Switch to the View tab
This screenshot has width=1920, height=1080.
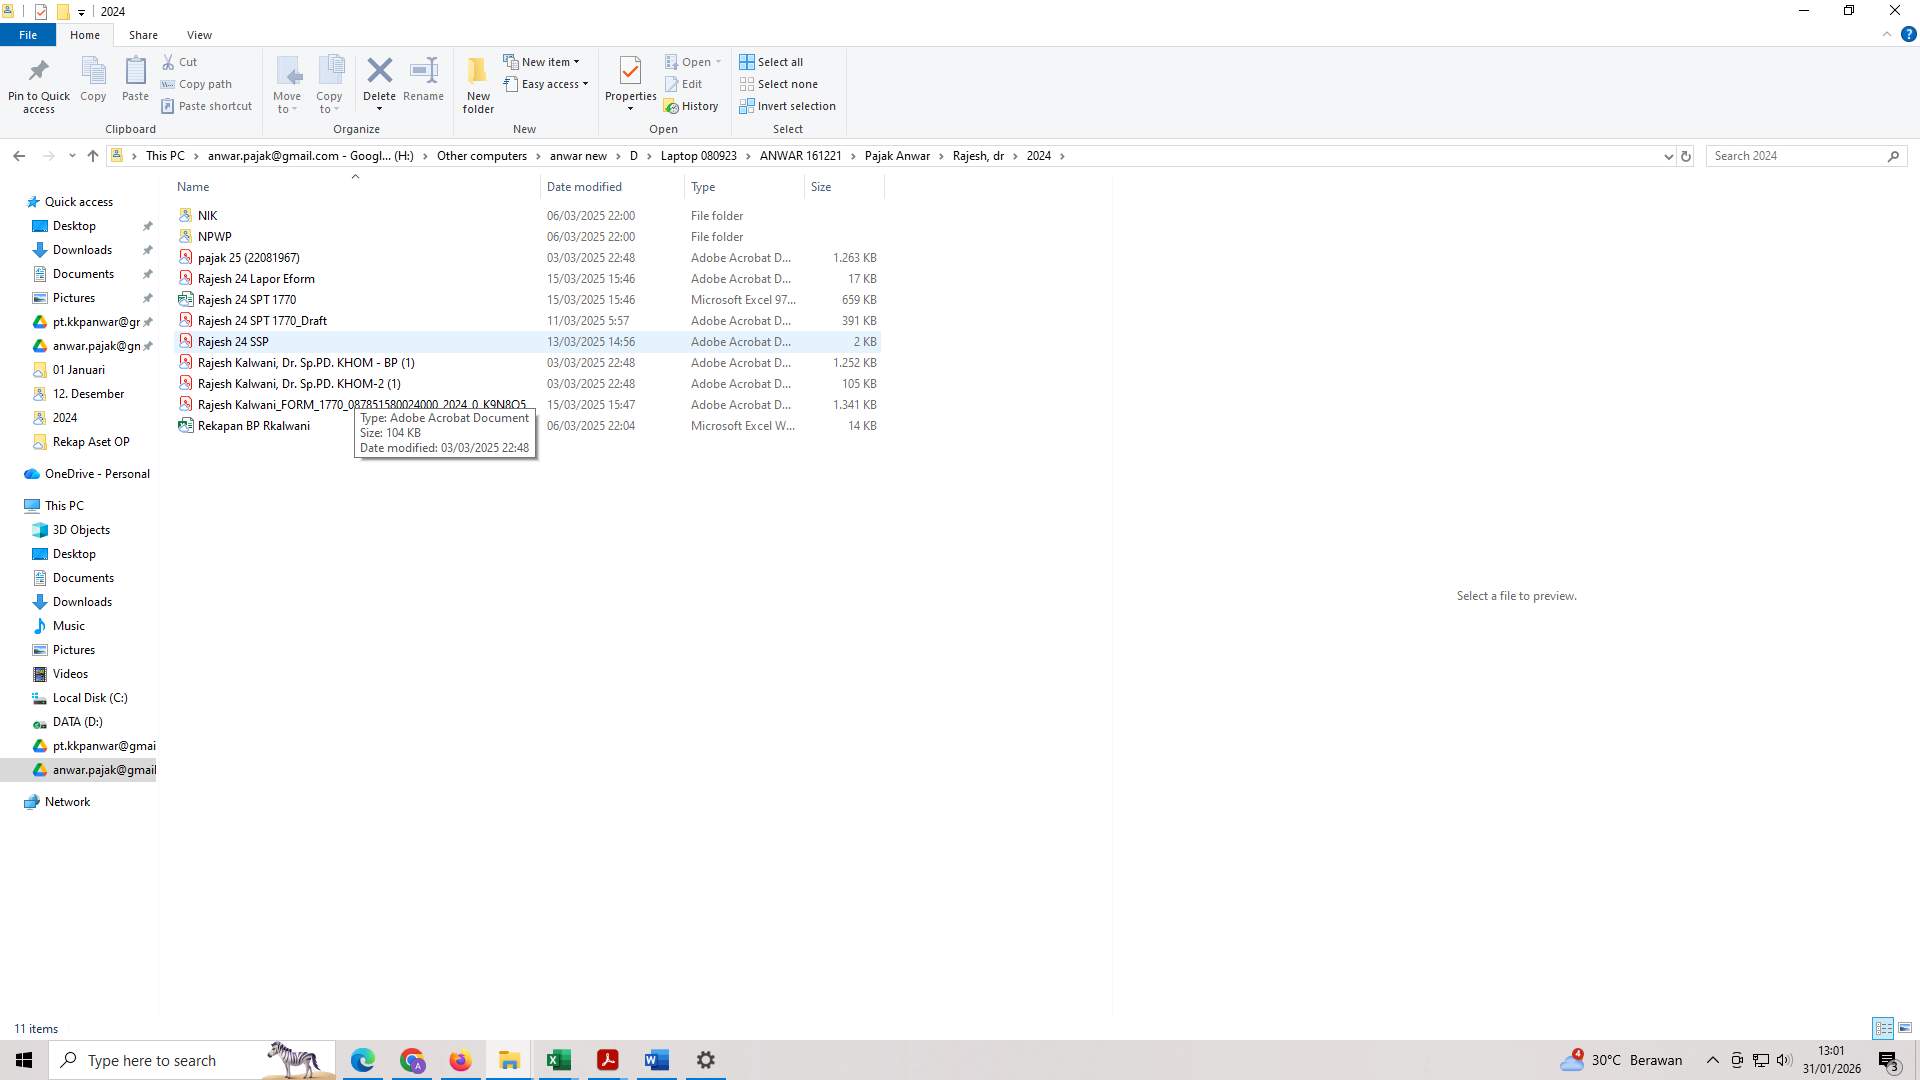(x=199, y=34)
